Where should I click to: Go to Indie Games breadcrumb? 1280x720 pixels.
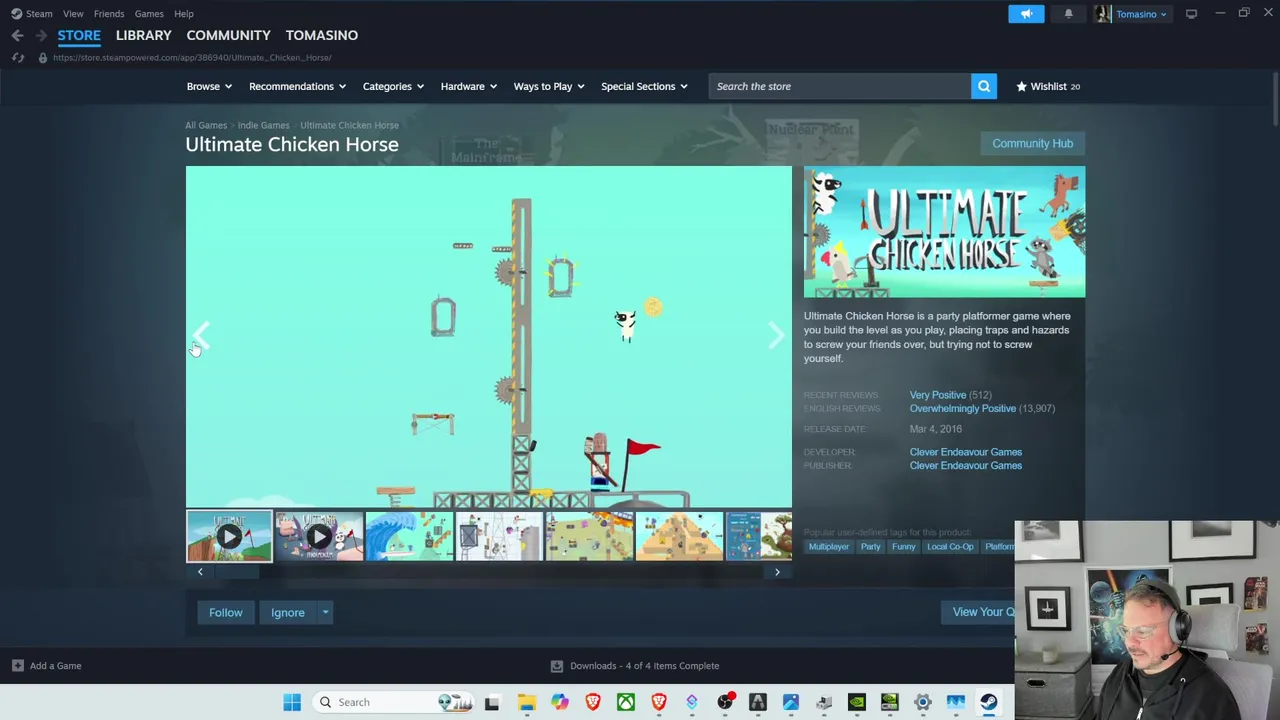coord(263,125)
